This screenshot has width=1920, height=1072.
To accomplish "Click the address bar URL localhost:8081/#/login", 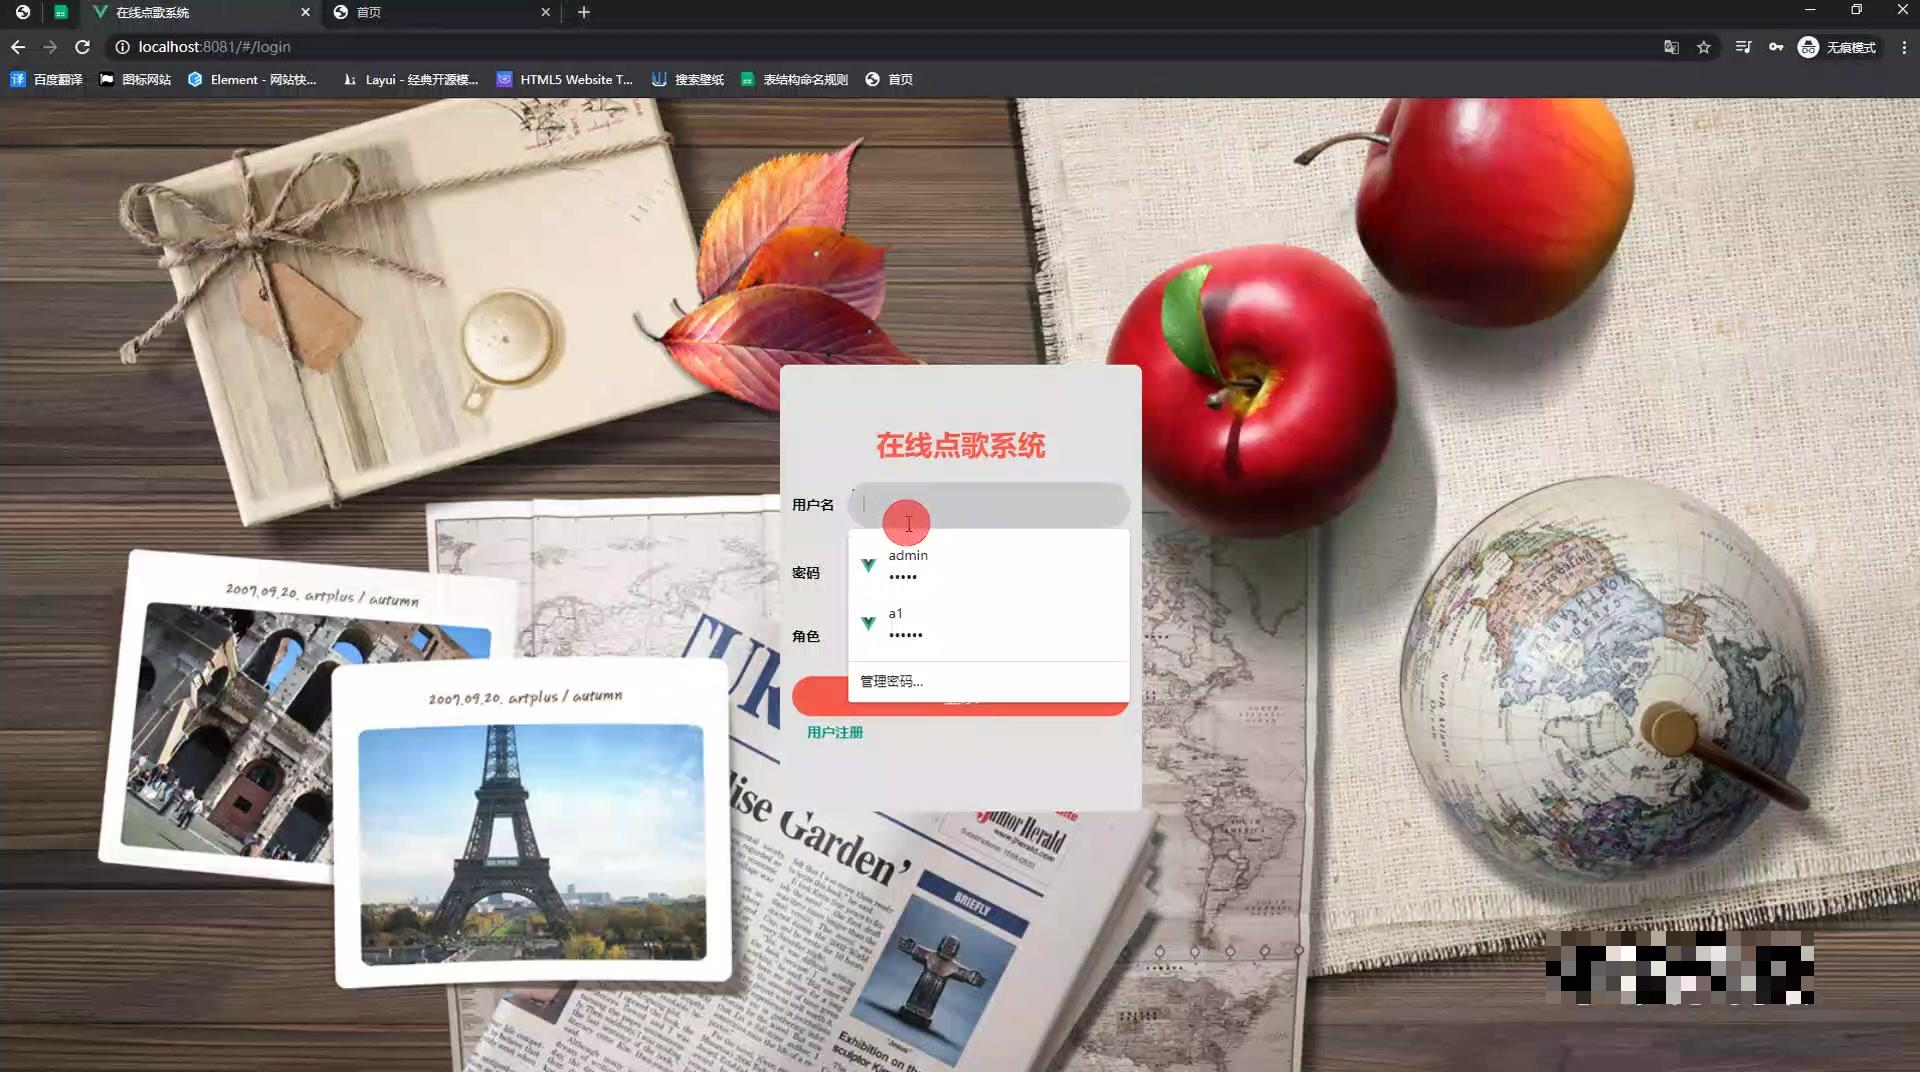I will coord(215,47).
